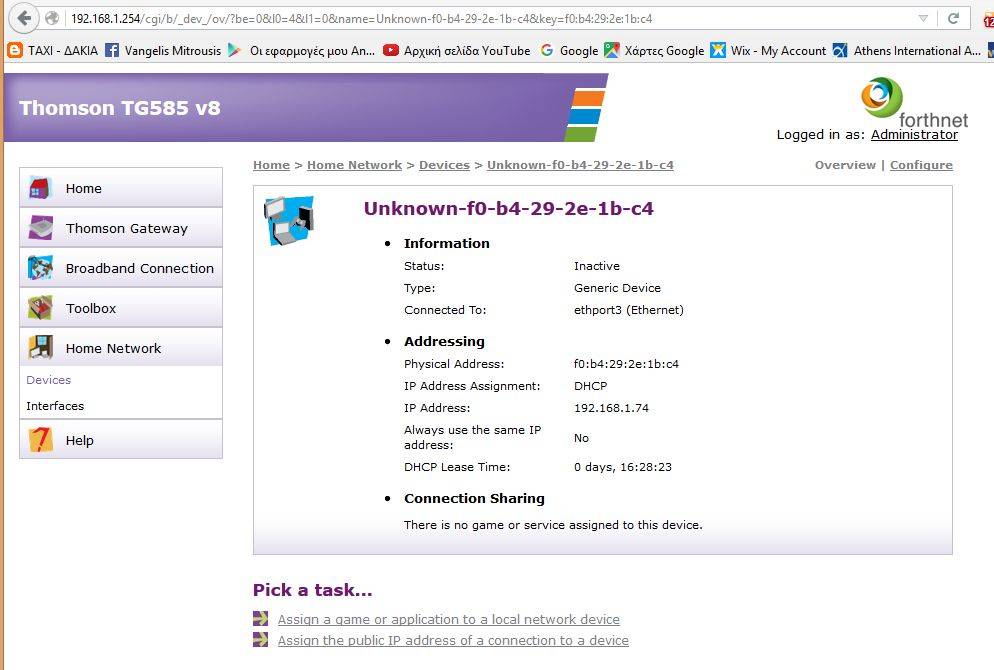The width and height of the screenshot is (994, 670).
Task: Click the Toolbox icon in sidebar
Action: (x=40, y=307)
